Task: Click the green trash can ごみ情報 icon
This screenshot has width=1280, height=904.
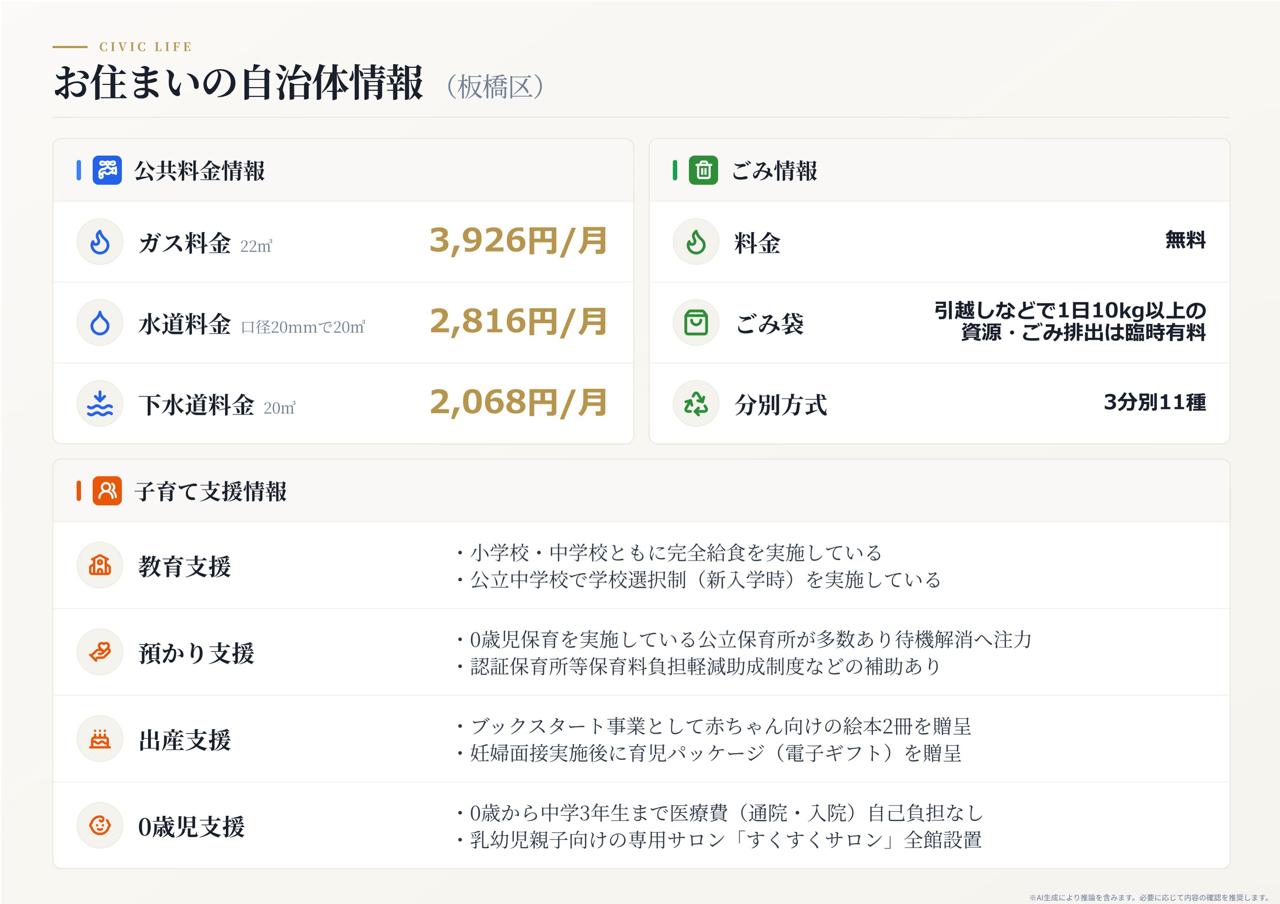Action: pos(703,170)
